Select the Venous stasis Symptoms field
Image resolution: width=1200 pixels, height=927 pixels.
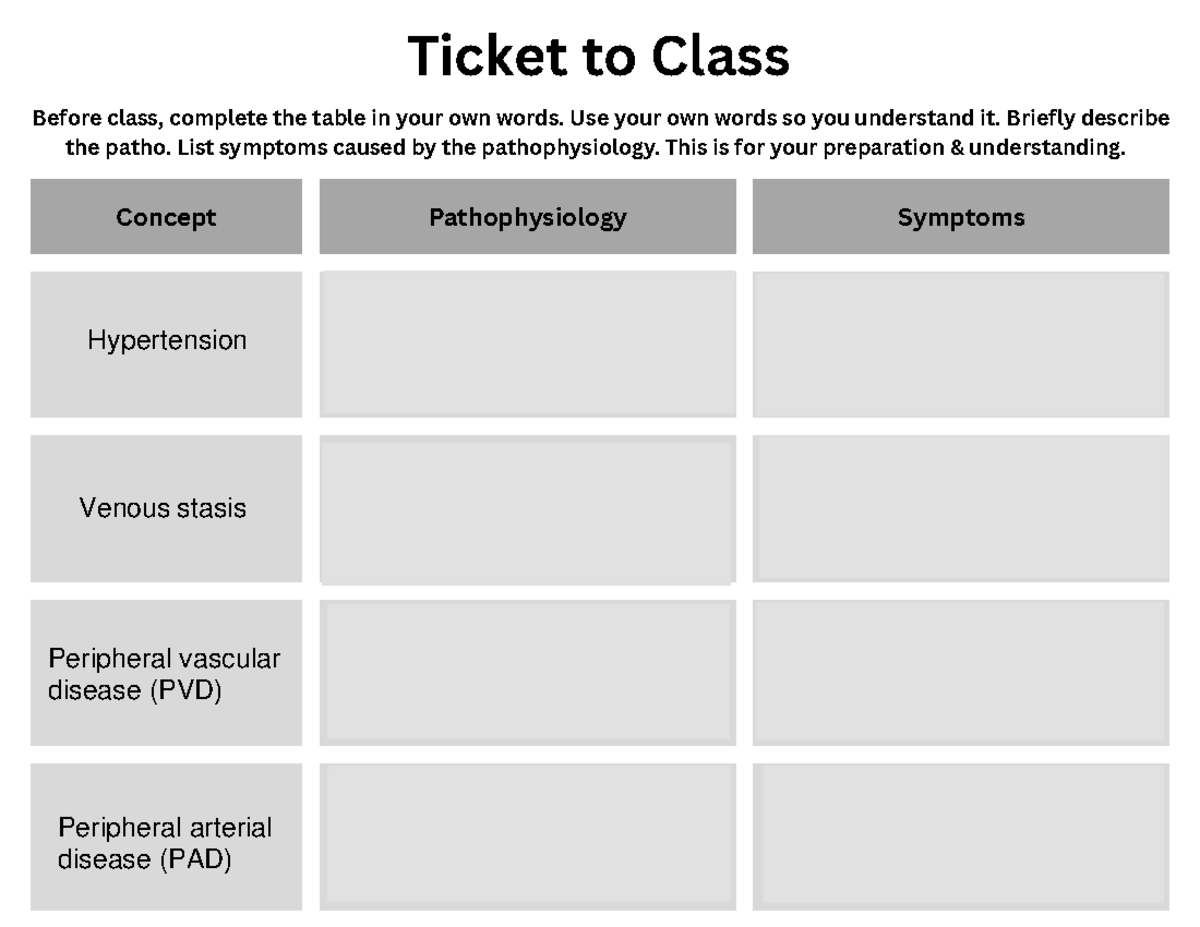[x=961, y=509]
